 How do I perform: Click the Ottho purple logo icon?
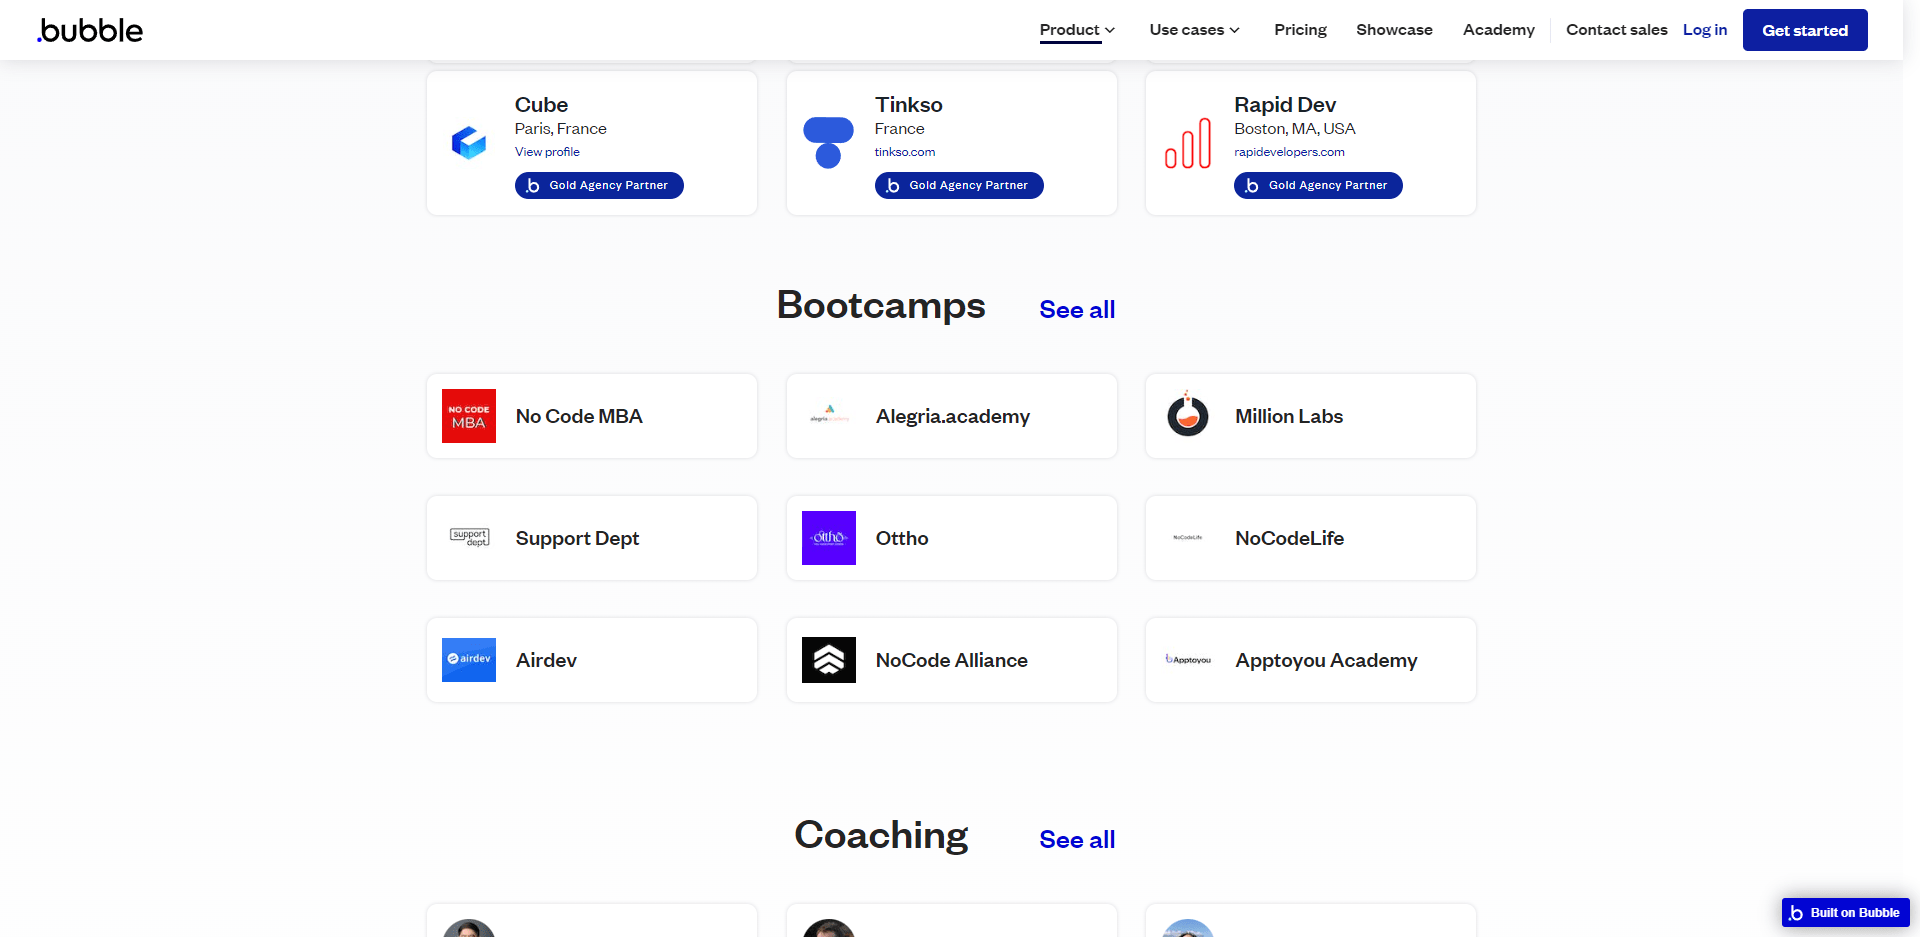click(829, 538)
